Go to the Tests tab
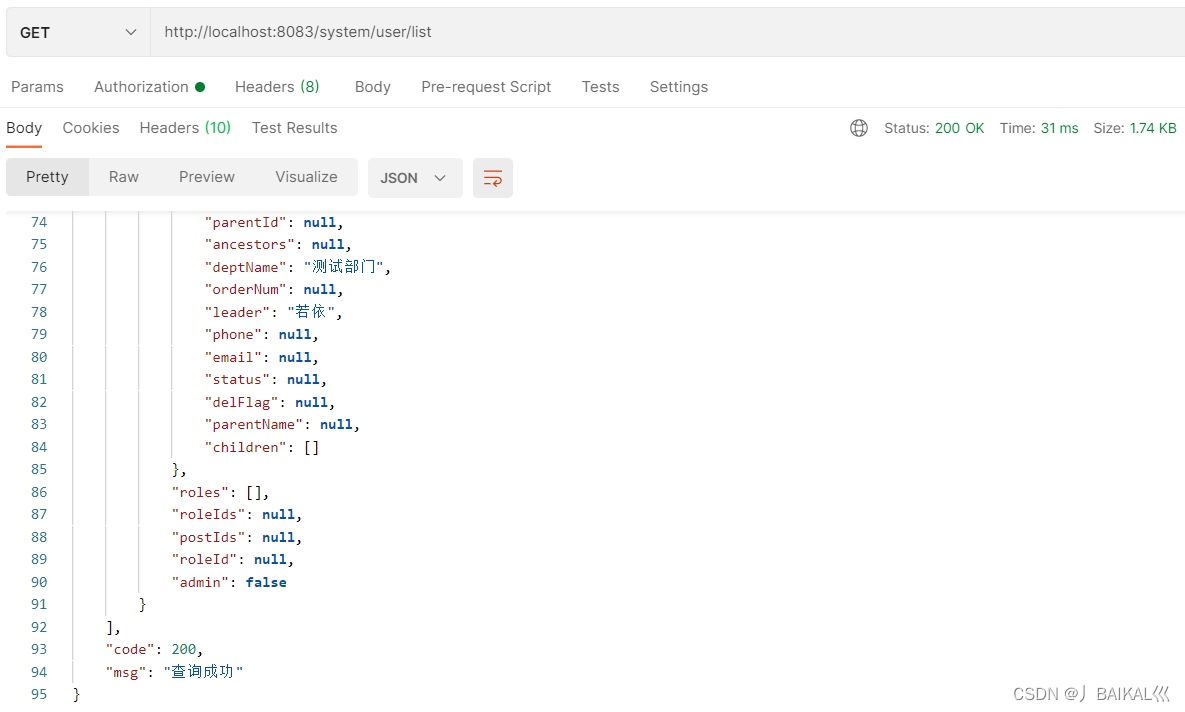The height and width of the screenshot is (712, 1185). click(600, 87)
